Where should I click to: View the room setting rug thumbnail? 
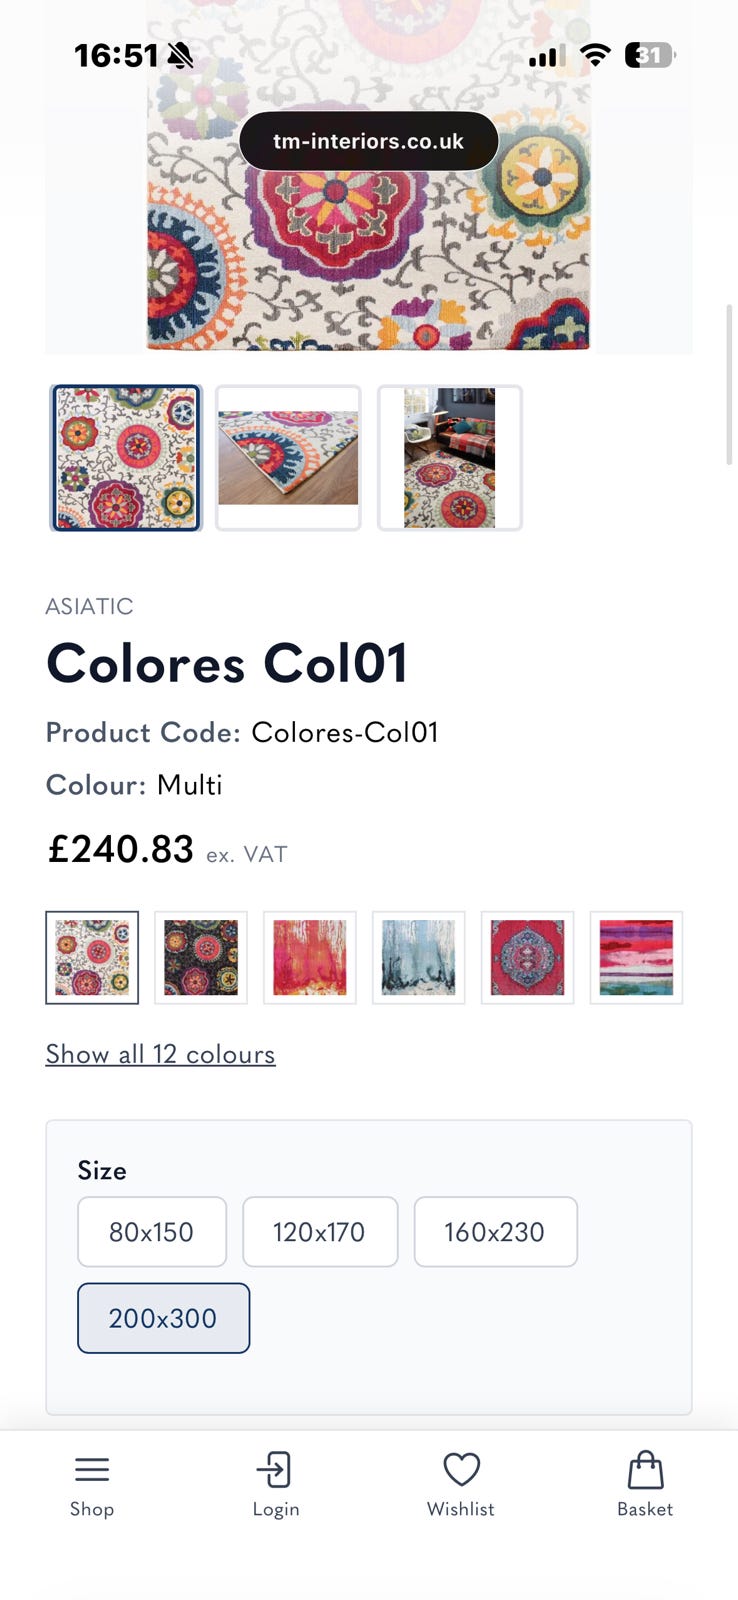coord(450,458)
